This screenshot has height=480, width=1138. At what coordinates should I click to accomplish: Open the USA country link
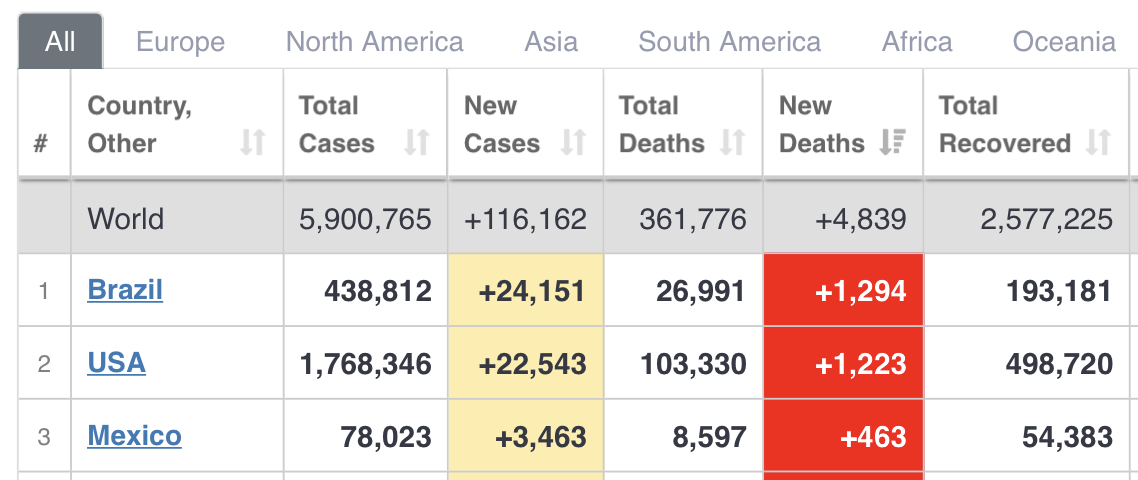coord(116,363)
